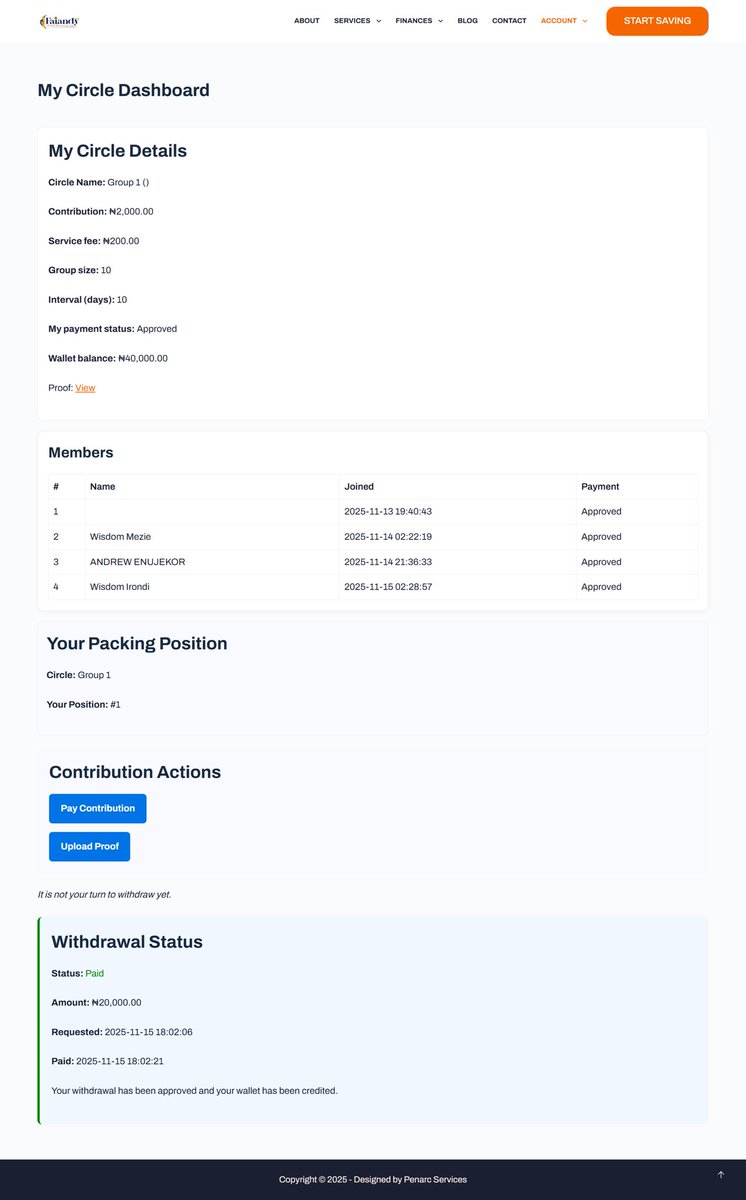This screenshot has width=746, height=1200.
Task: Click joined date 2025-11-14 21:36:33
Action: [x=388, y=562]
